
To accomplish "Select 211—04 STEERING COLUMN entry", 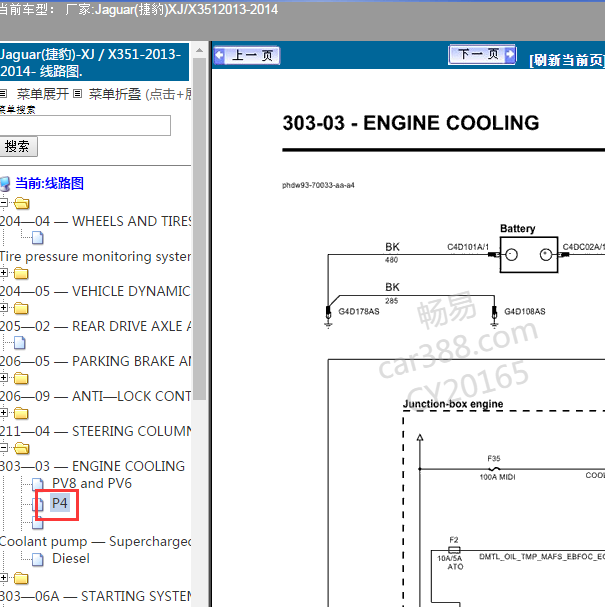I will click(x=95, y=431).
